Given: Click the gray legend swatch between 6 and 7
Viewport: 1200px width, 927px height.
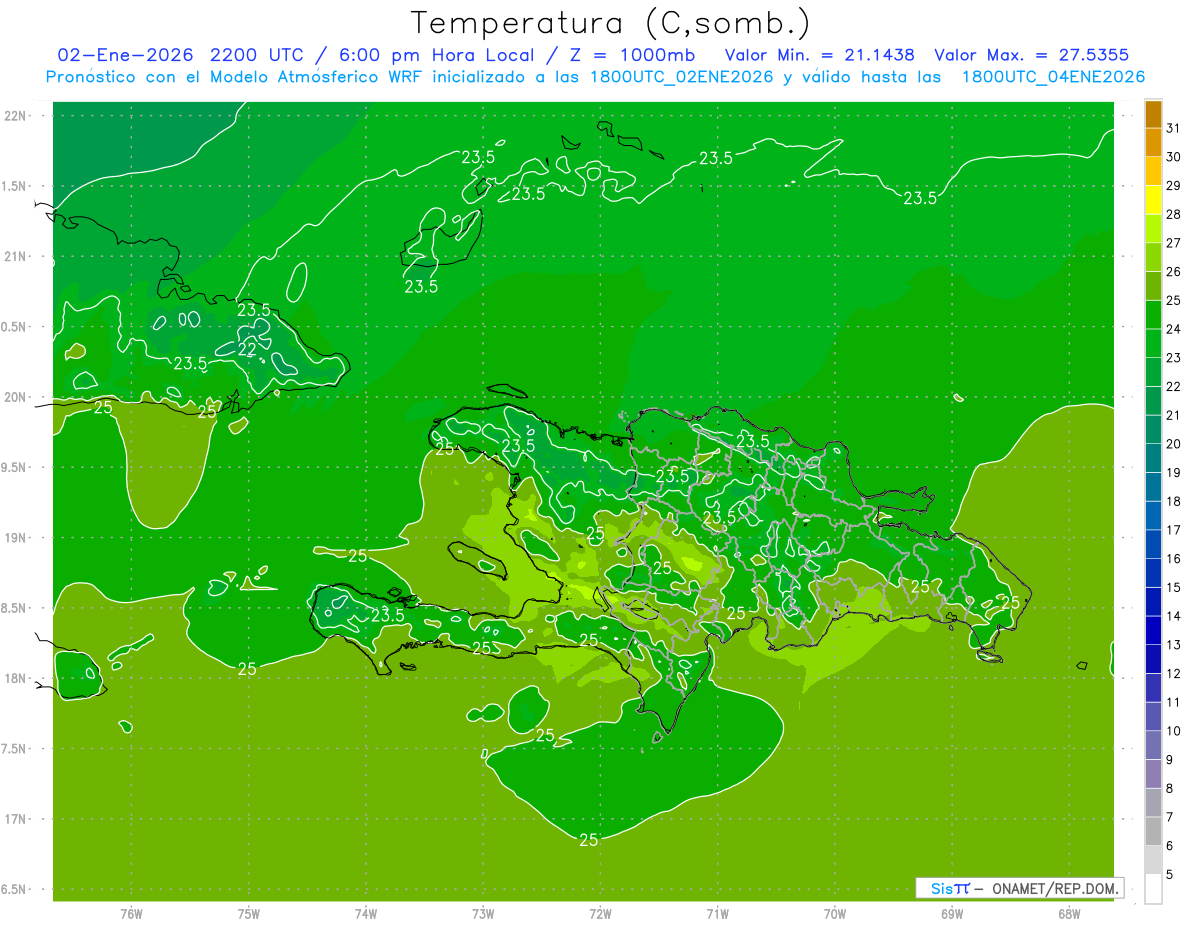Looking at the screenshot, I should tap(1153, 831).
